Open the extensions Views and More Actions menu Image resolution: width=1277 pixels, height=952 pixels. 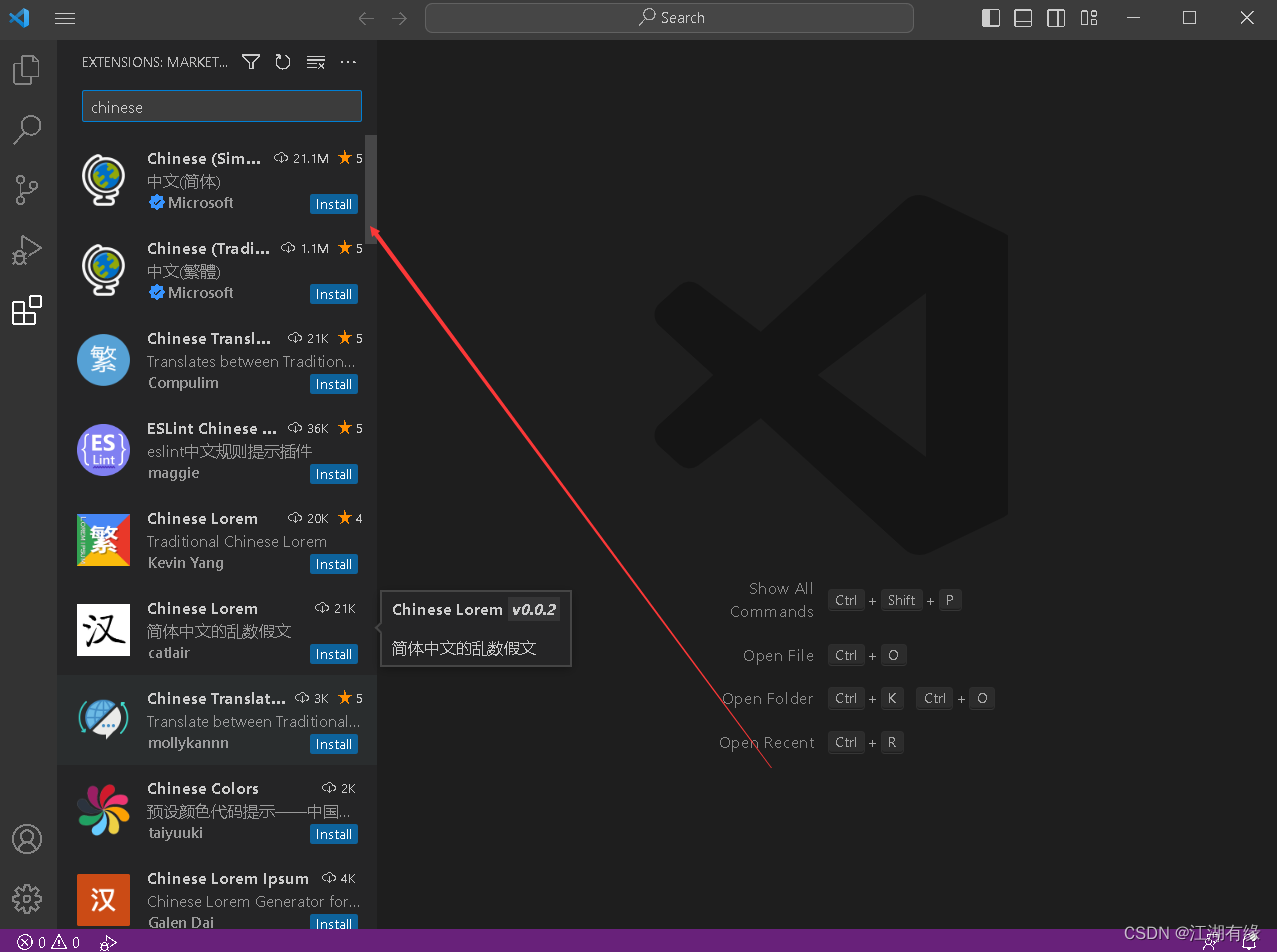click(348, 62)
